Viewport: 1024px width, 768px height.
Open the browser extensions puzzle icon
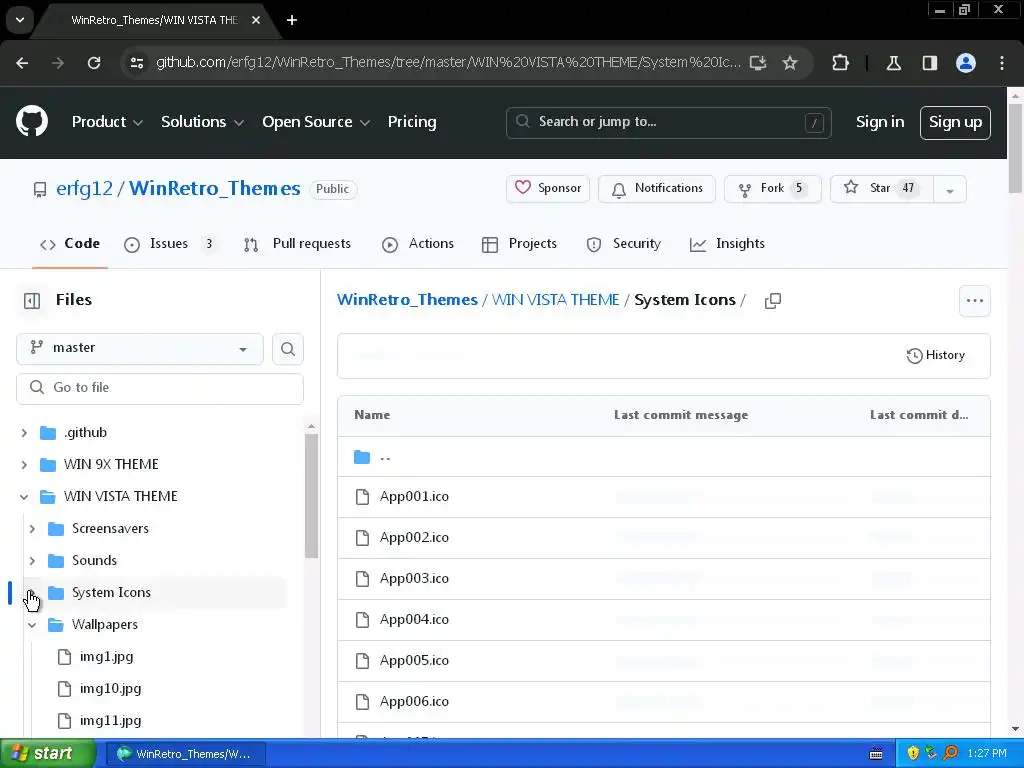pyautogui.click(x=840, y=63)
